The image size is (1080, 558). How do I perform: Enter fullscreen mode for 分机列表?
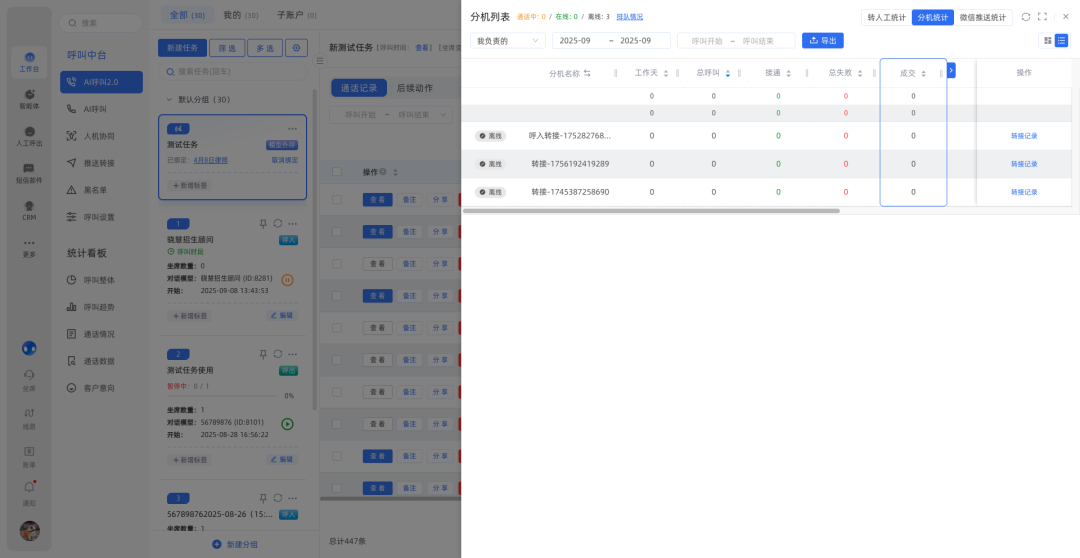1043,17
